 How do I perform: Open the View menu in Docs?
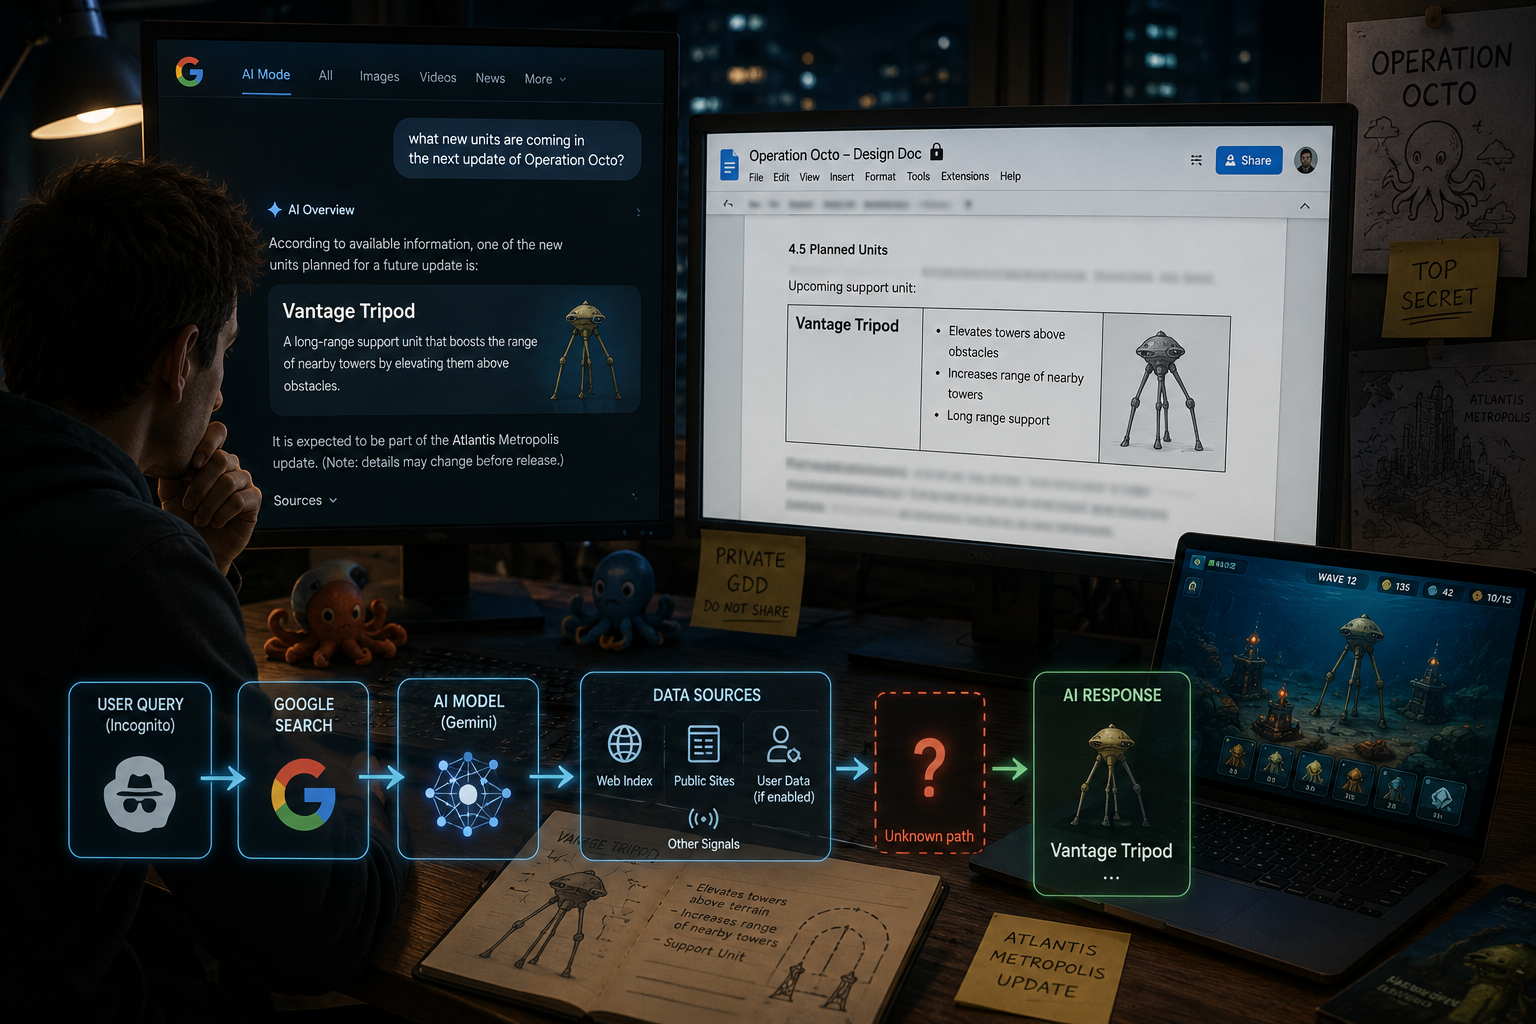[809, 177]
